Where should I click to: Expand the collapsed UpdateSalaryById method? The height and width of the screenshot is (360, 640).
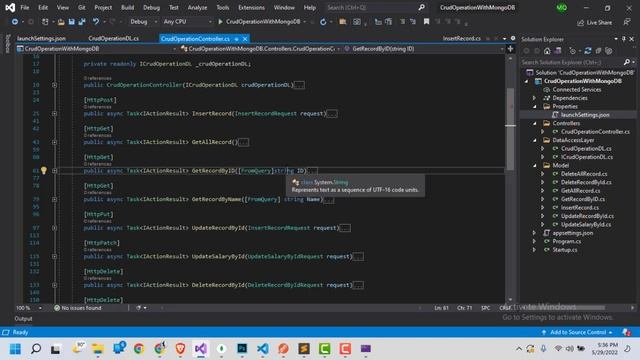54,256
